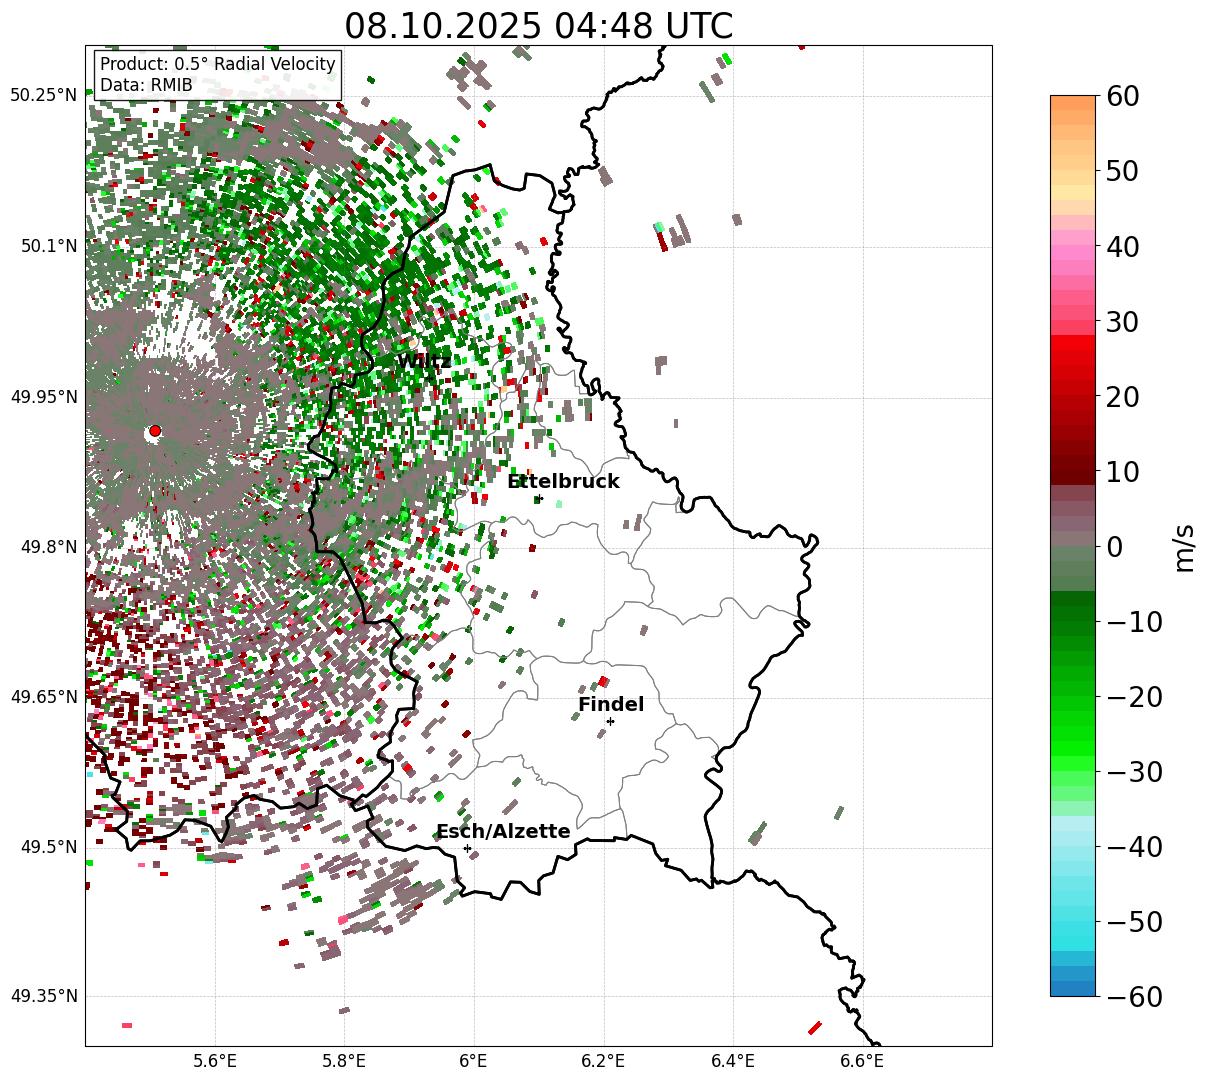Viewport: 1207px width, 1081px height.
Task: Click the Esch/Alzette location cross marker
Action: pos(467,848)
